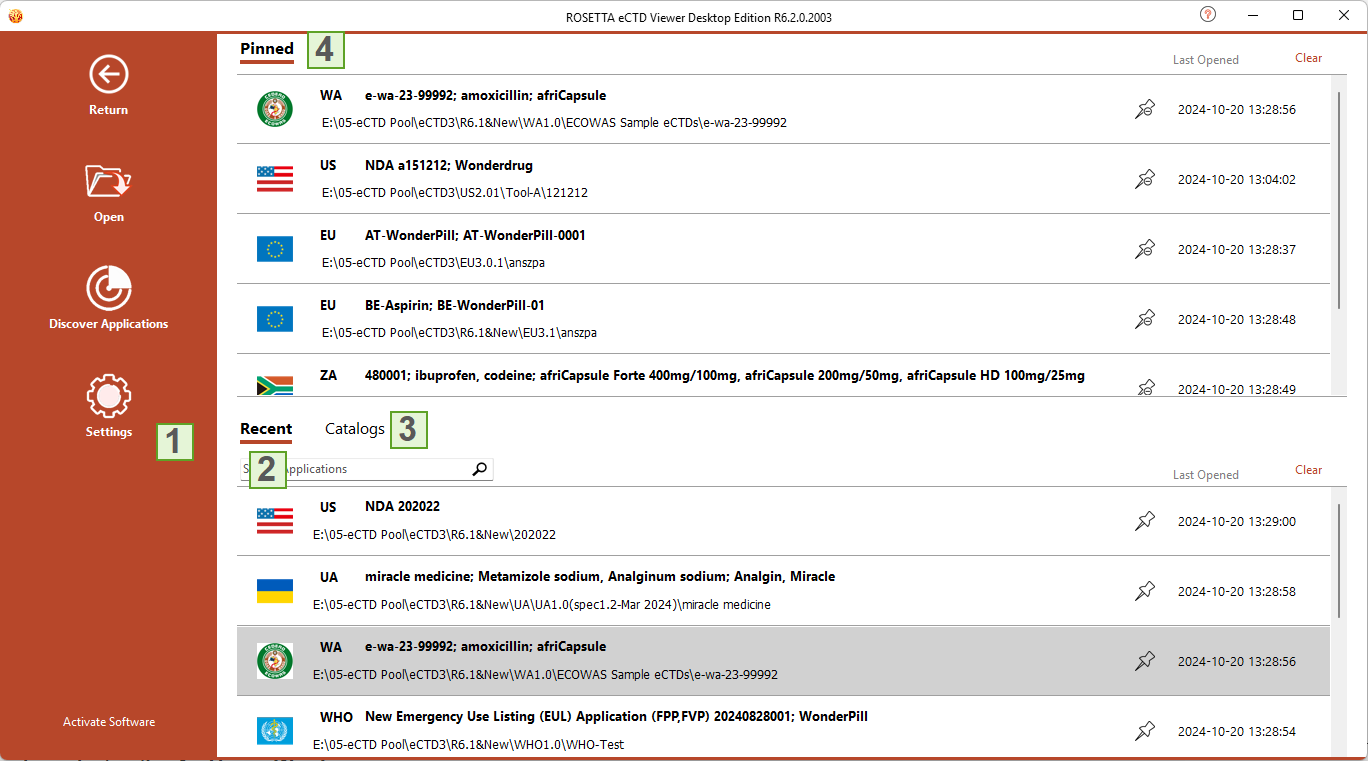1368x761 pixels.
Task: Pin the highlighted recent WA amoxicillin entry
Action: point(1145,661)
